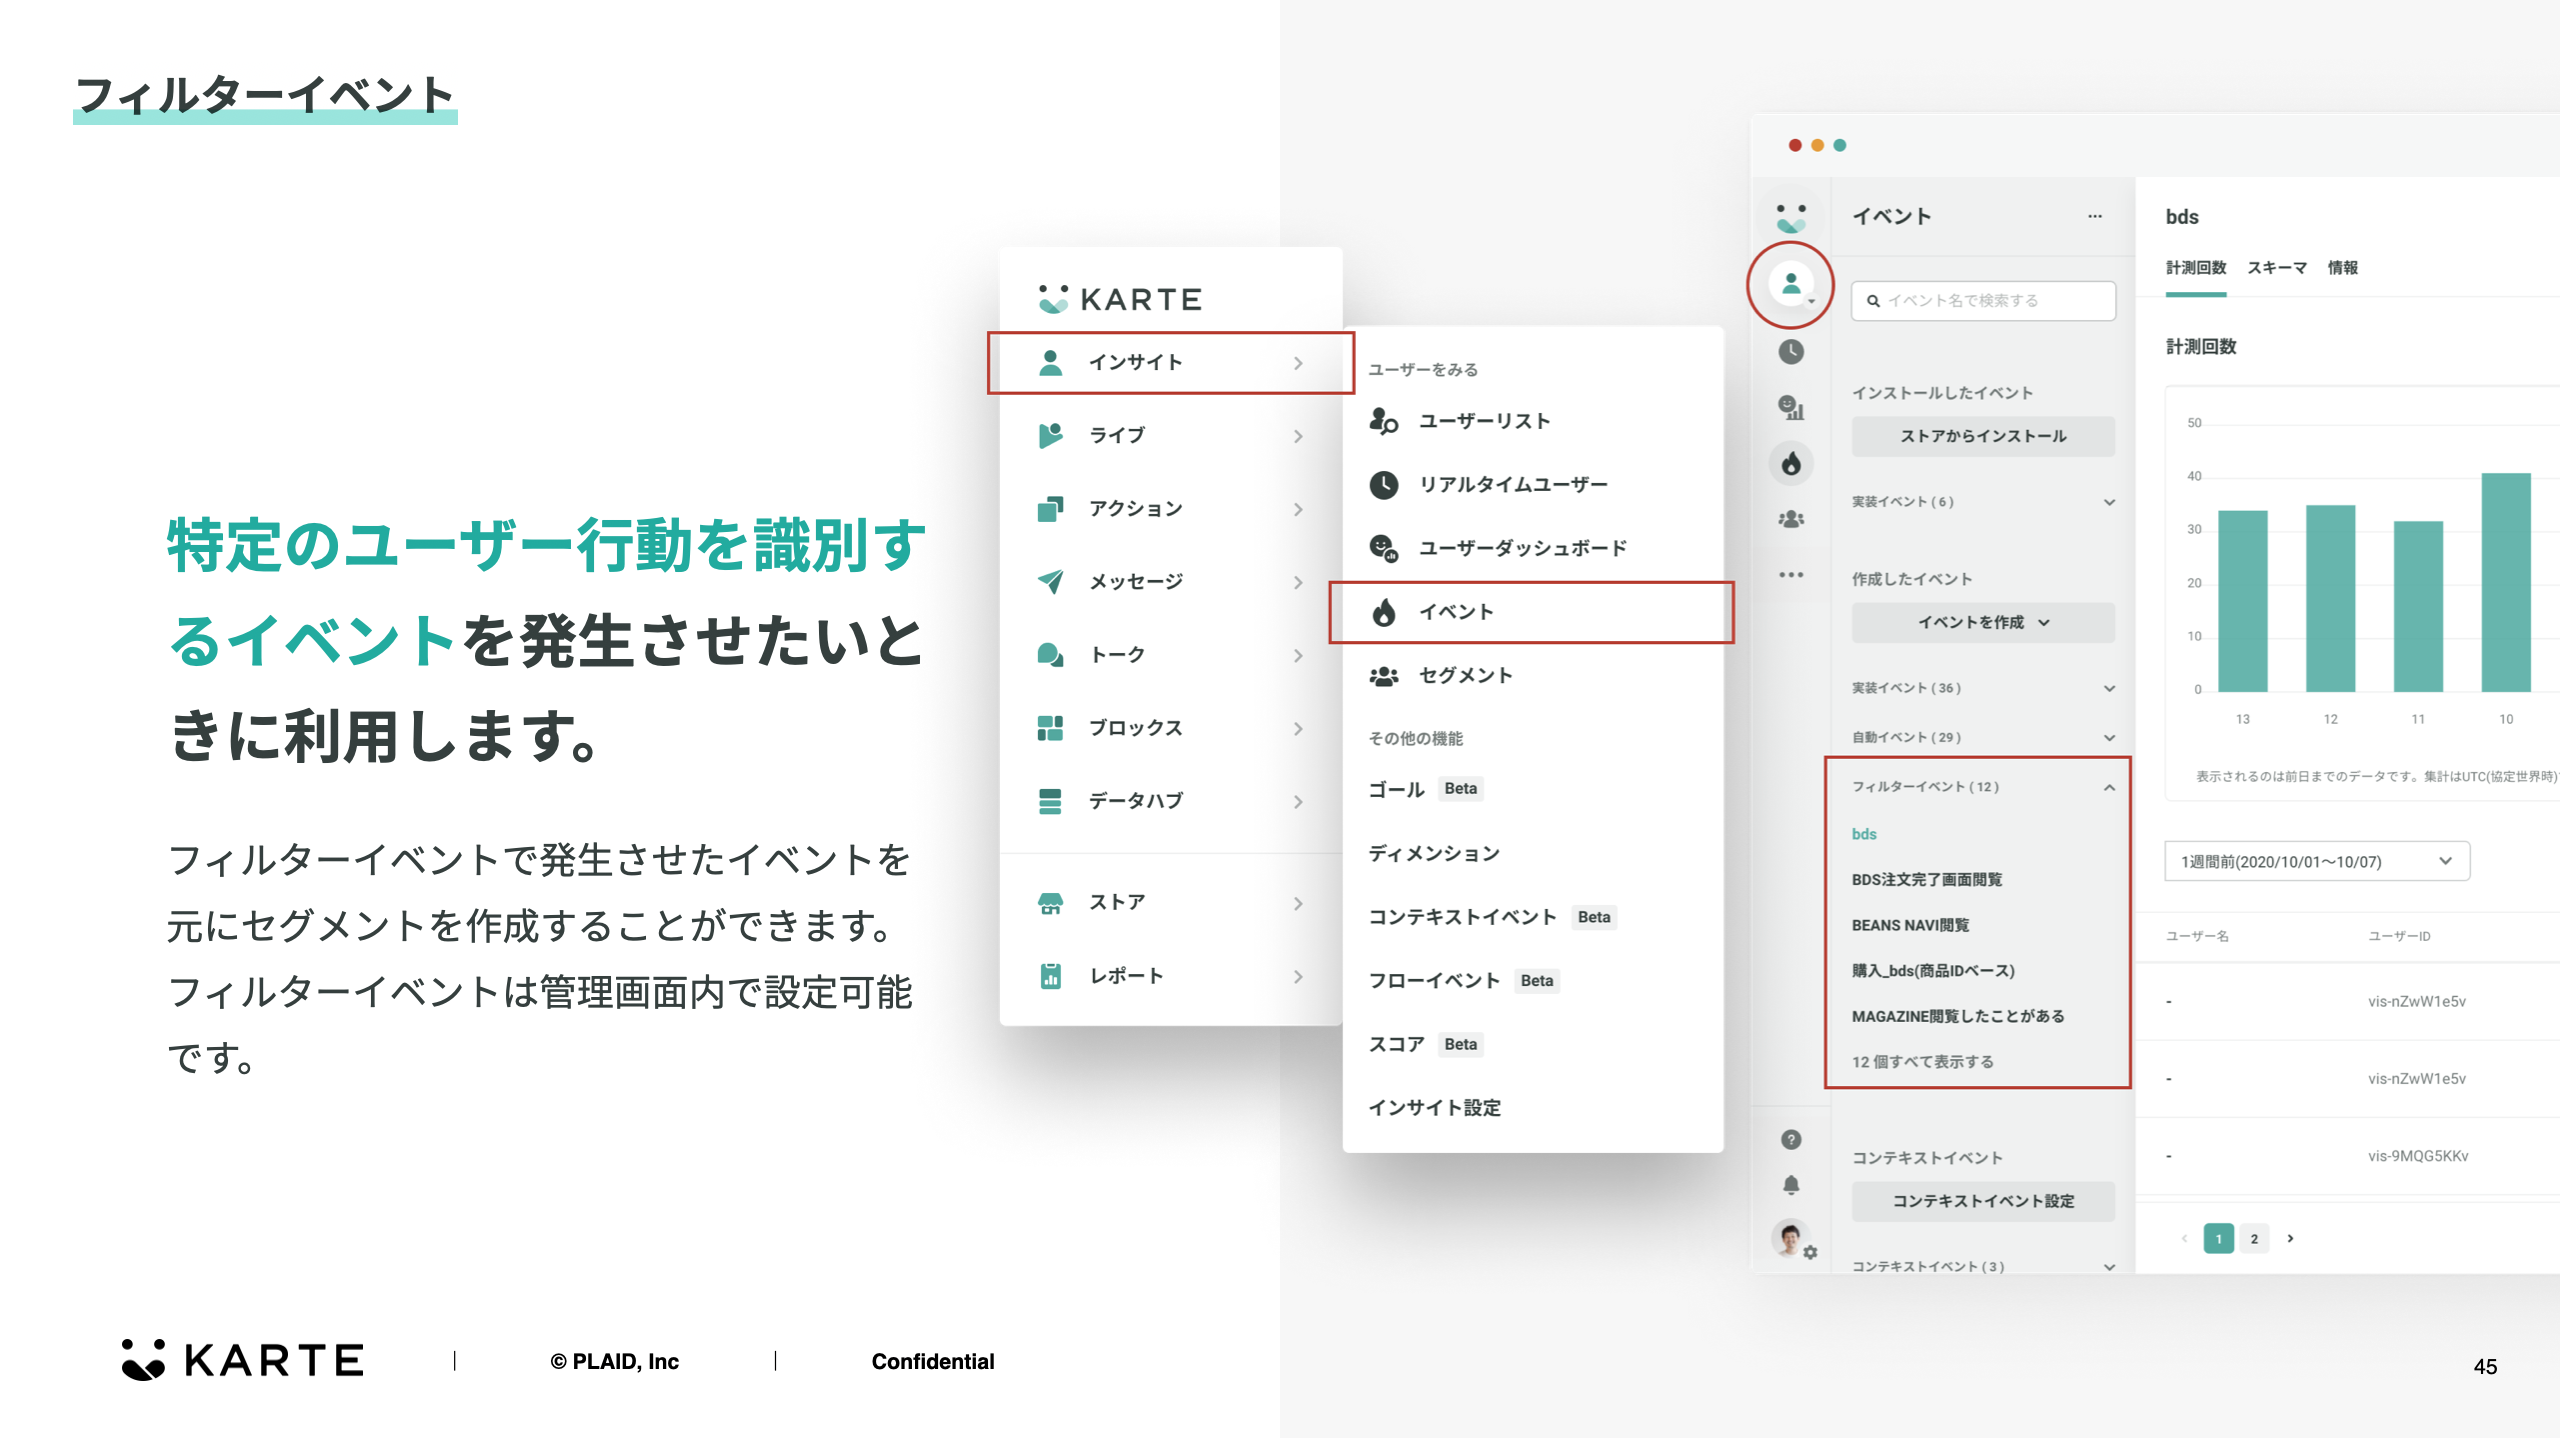Click the user list (ユーザーリスト) icon

tap(1383, 421)
